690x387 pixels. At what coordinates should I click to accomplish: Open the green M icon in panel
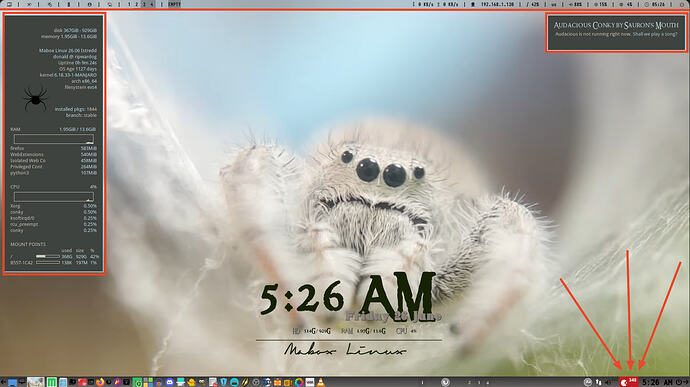click(x=52, y=382)
